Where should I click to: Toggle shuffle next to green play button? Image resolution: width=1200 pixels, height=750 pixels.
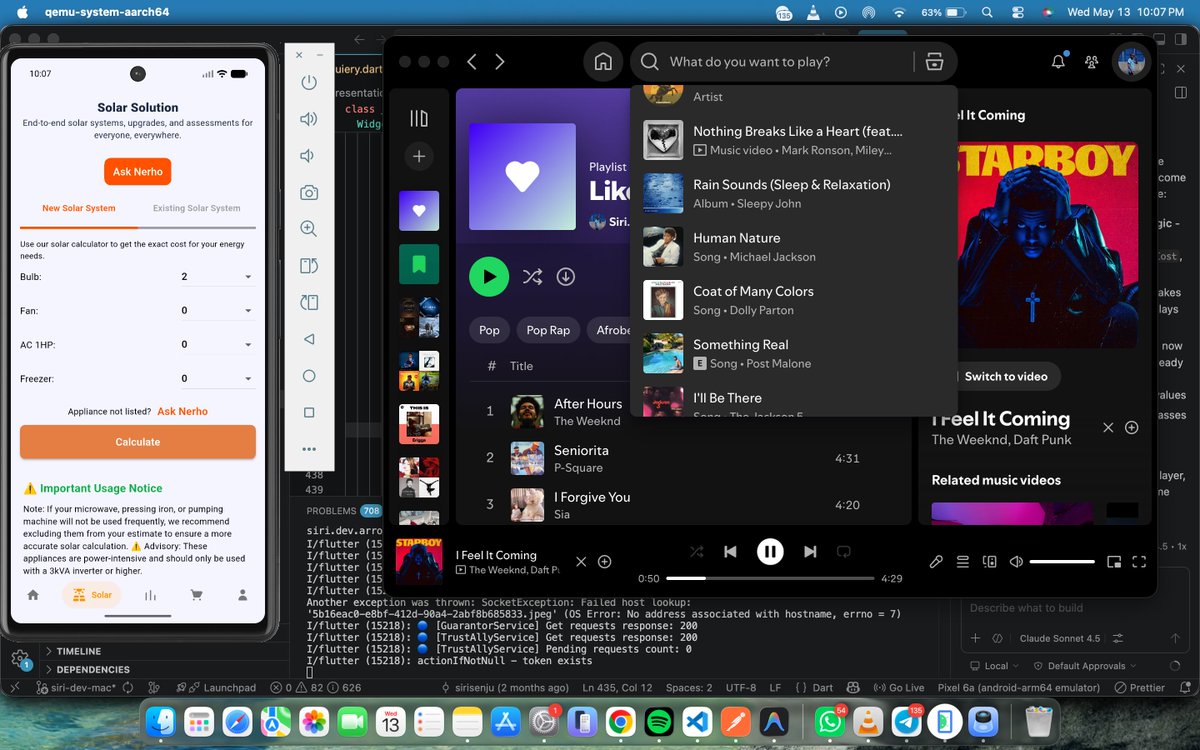click(532, 276)
